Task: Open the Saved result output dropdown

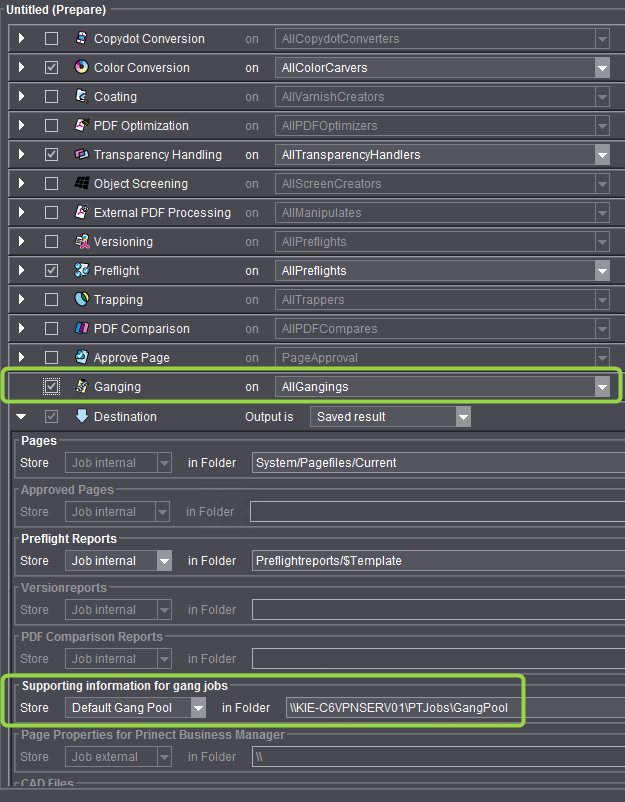Action: [462, 417]
